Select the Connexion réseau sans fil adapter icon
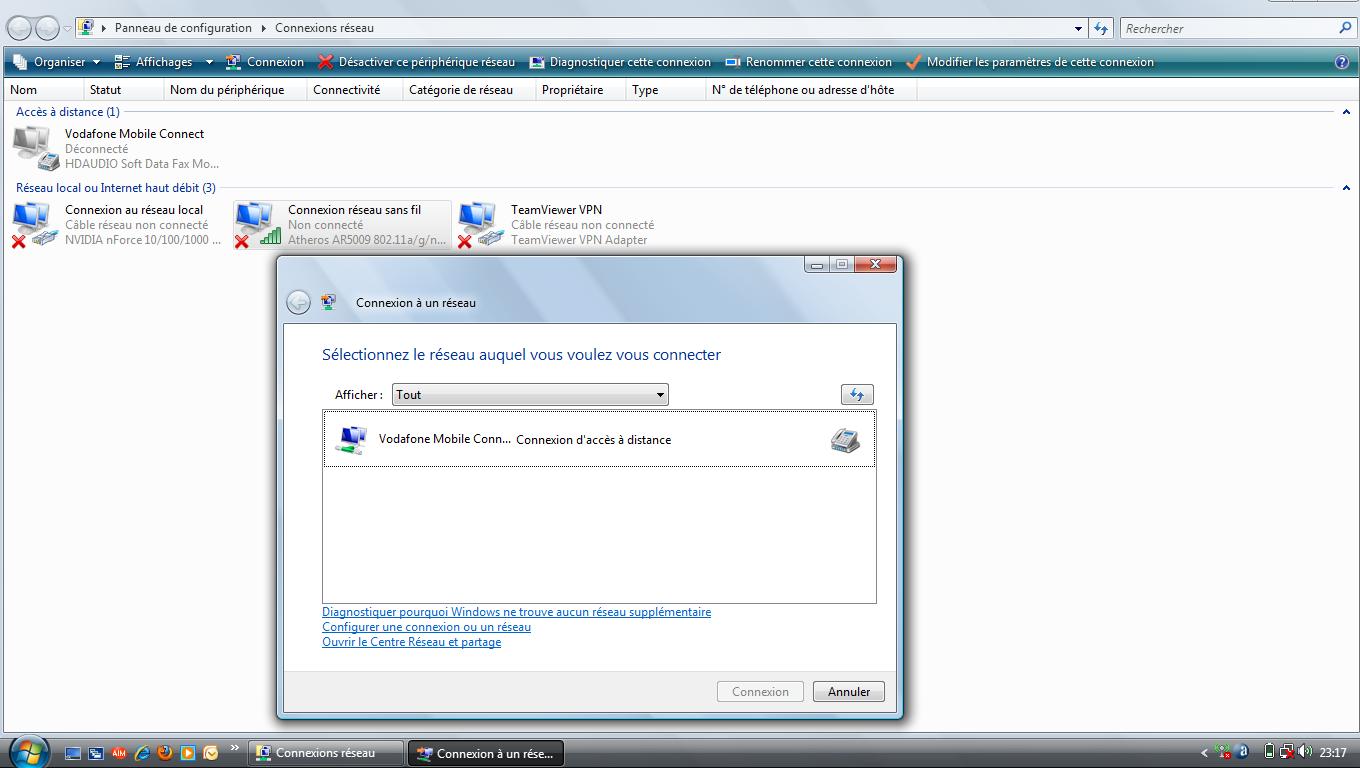The width and height of the screenshot is (1360, 768). 258,225
